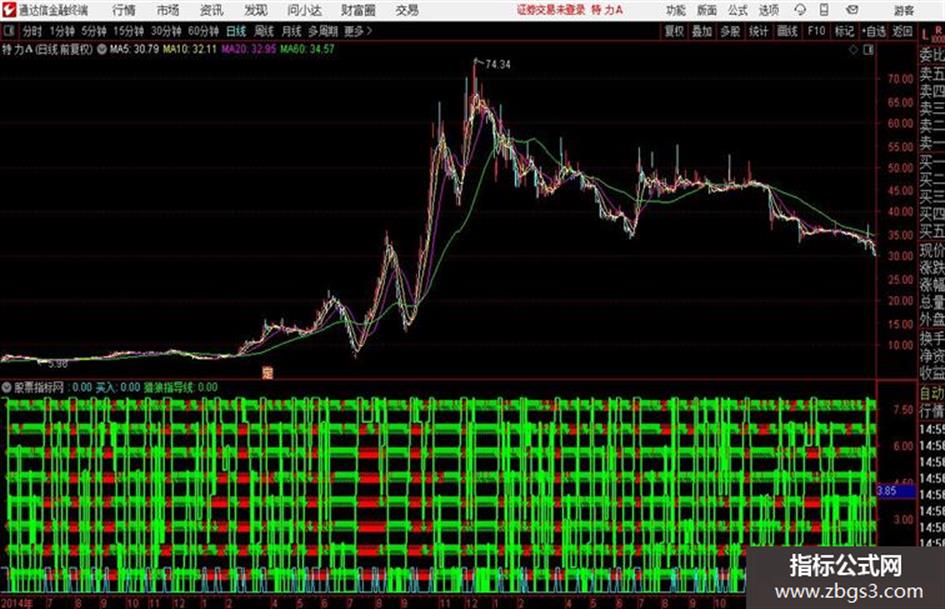Open the 发现 menu
Screen dimensions: 945x609
click(256, 10)
